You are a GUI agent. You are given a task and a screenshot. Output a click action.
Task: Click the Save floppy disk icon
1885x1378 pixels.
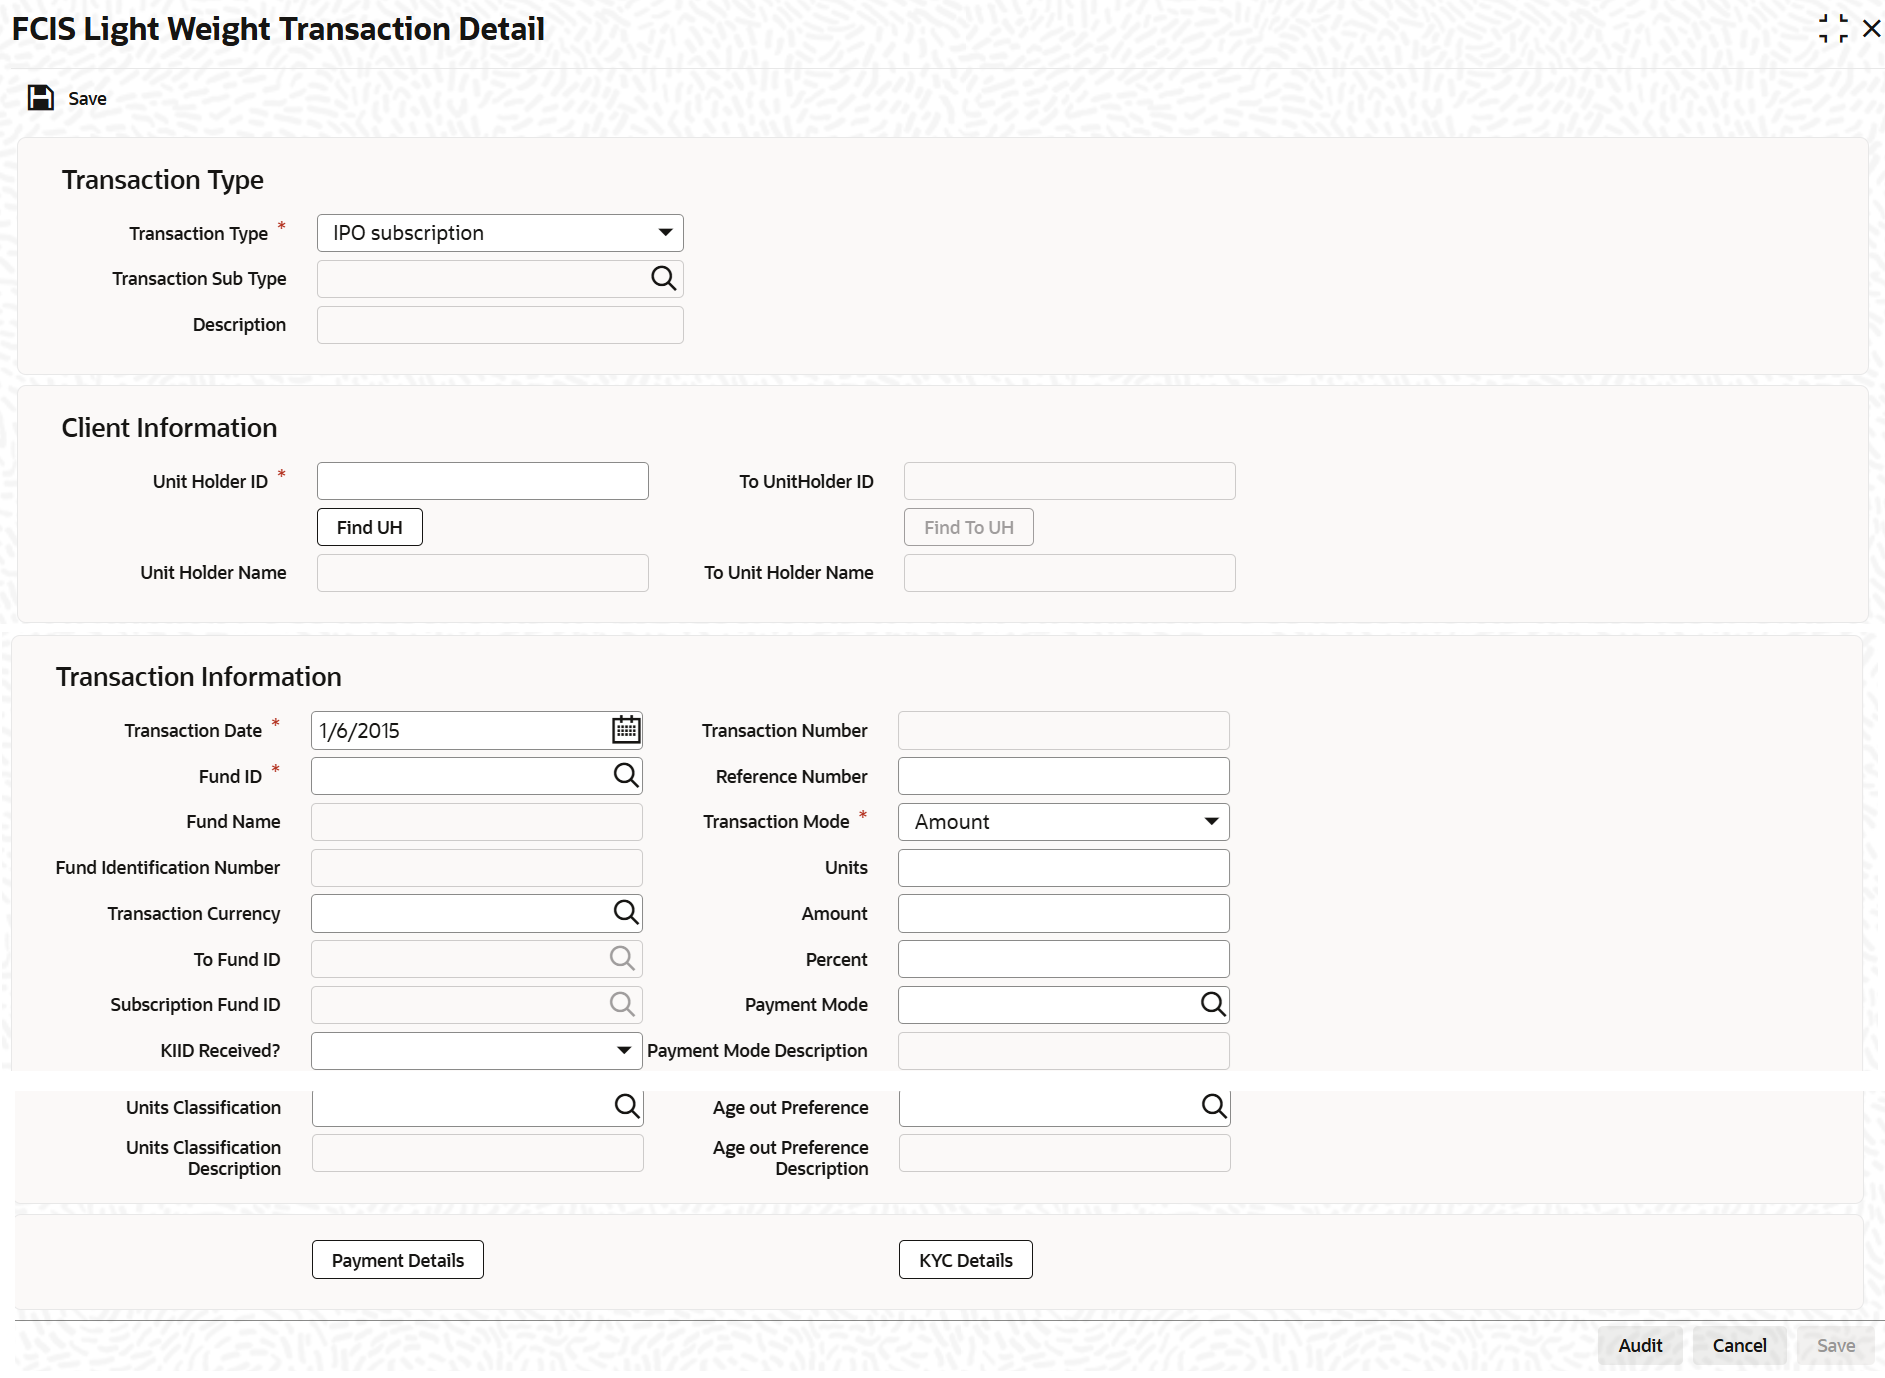tap(41, 98)
